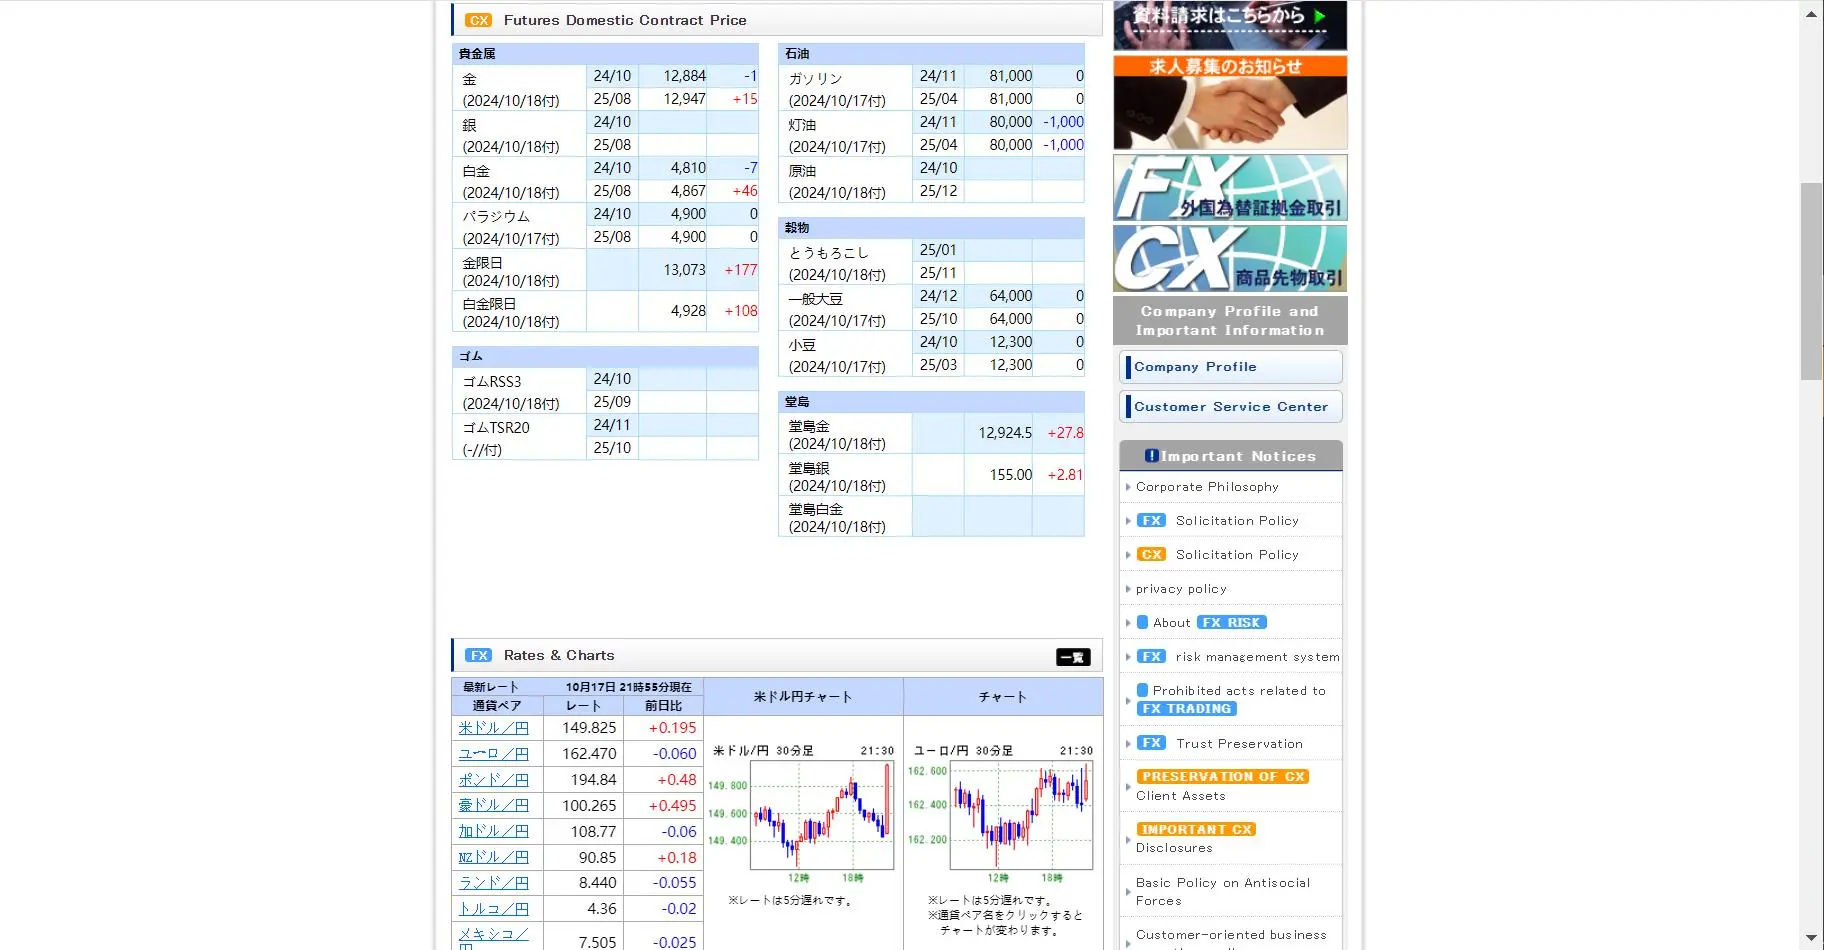1824x950 pixels.
Task: Click the 金限日 price 13,073
Action: pyautogui.click(x=685, y=270)
